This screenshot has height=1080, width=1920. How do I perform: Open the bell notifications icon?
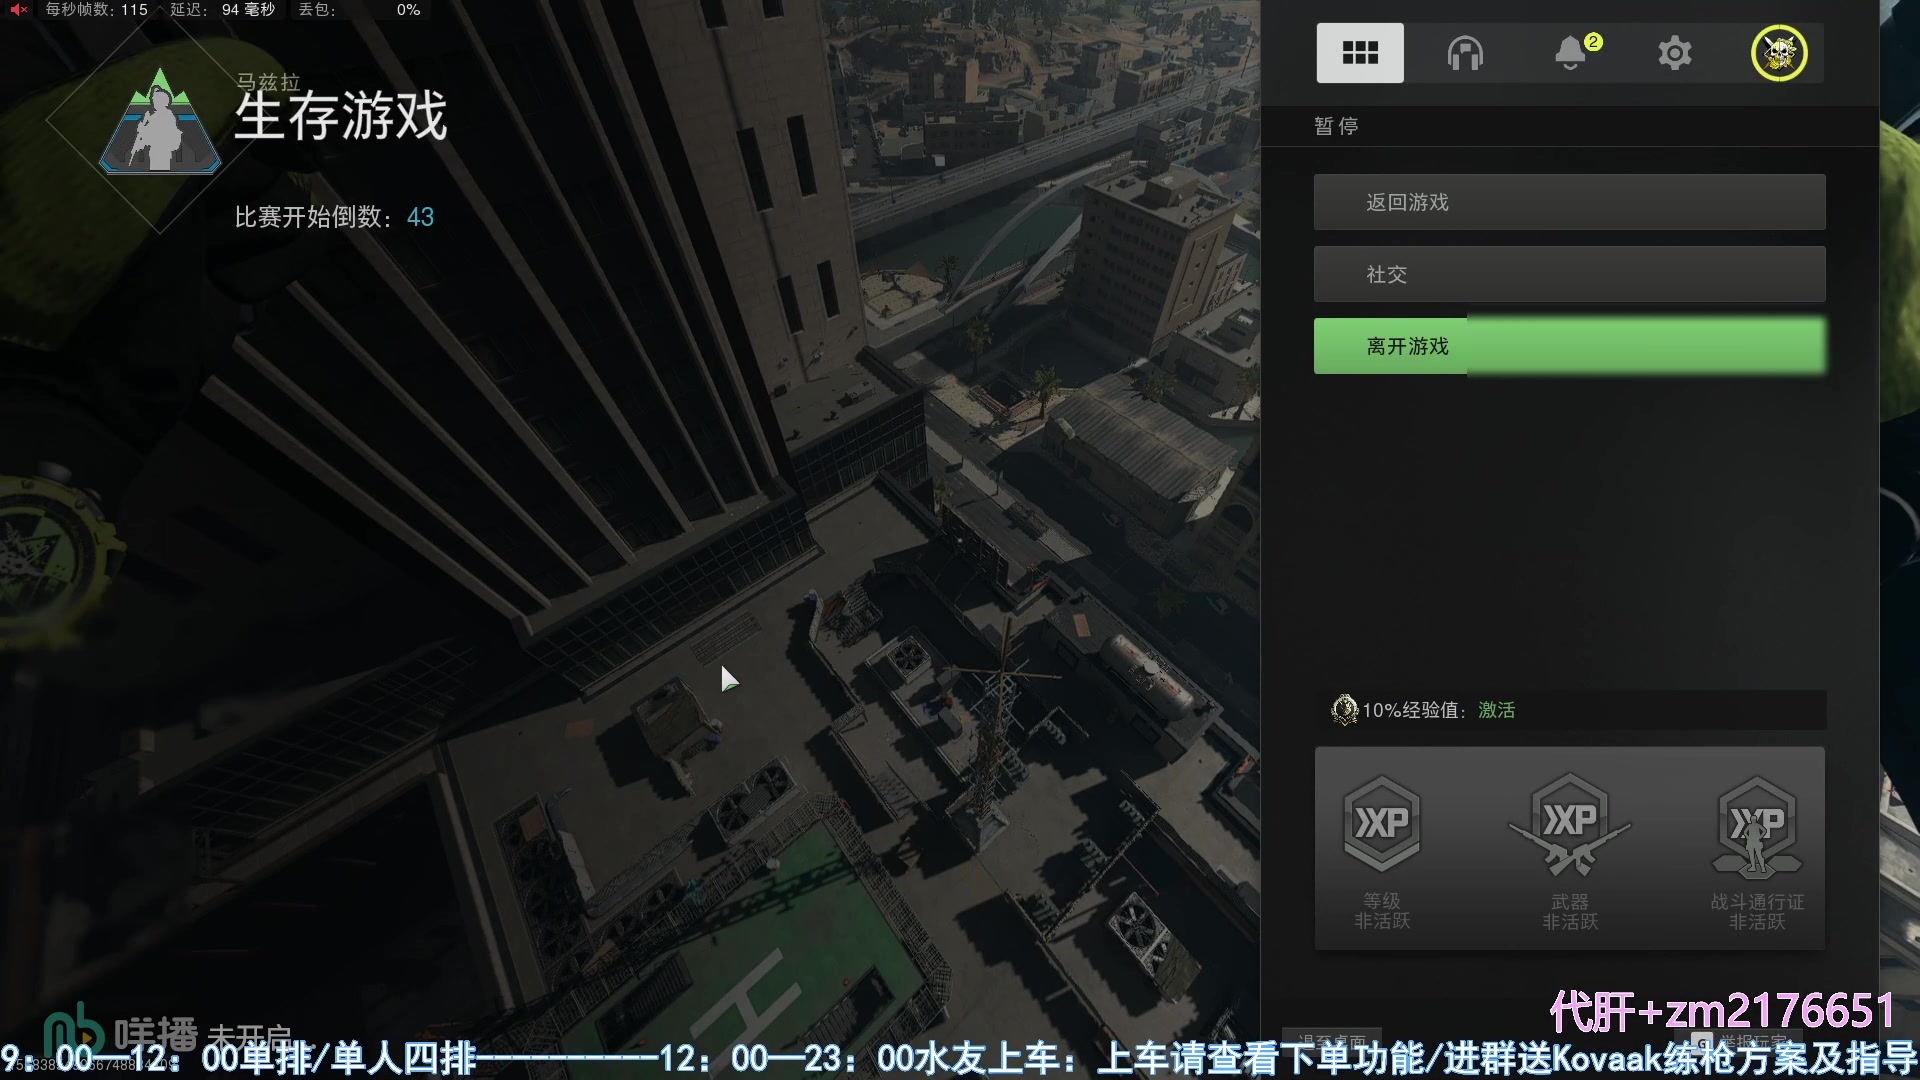click(1570, 53)
